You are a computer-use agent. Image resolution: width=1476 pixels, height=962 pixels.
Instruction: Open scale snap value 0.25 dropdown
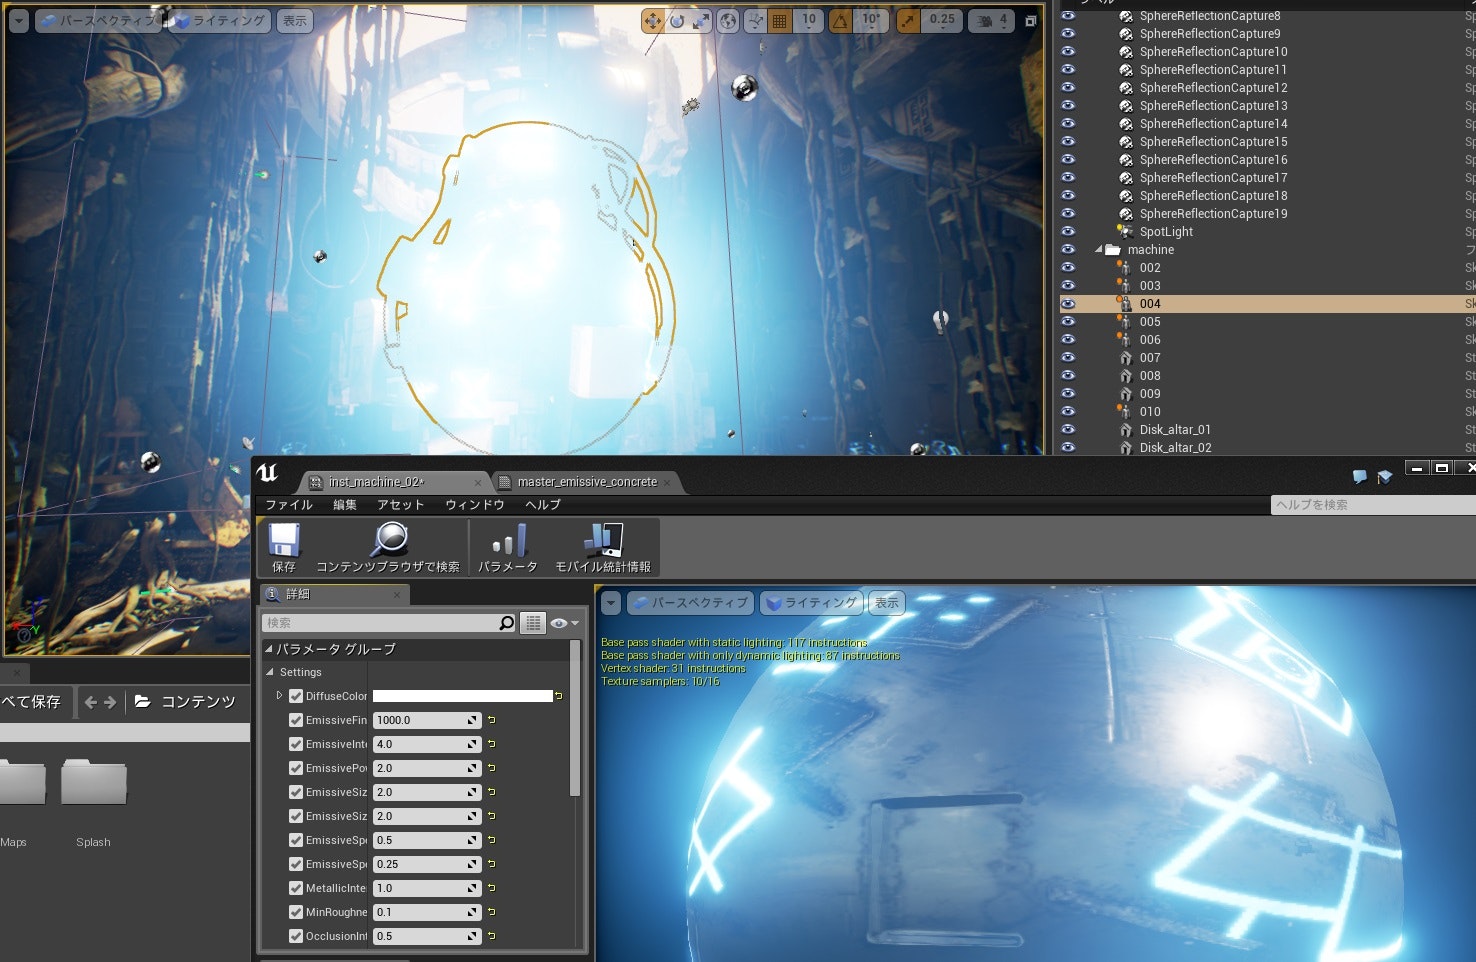click(x=942, y=21)
